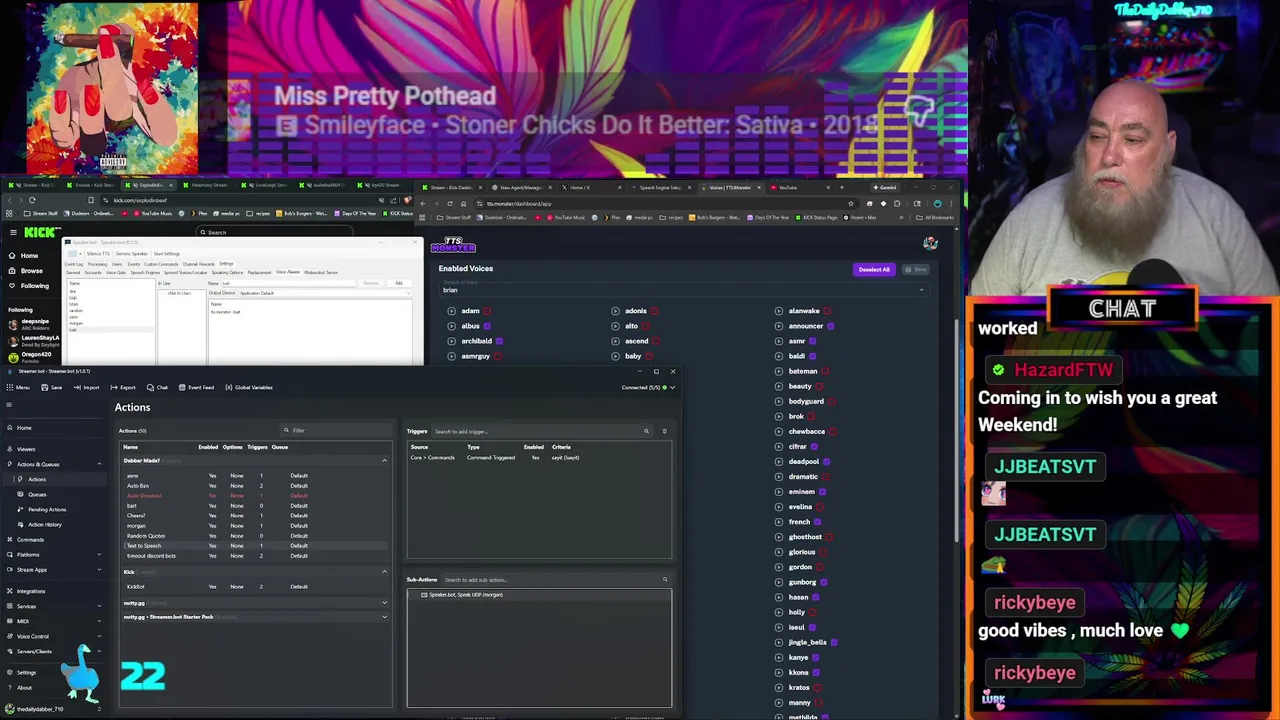Toggle the eminem voice checkbox
The height and width of the screenshot is (720, 1280).
[x=823, y=492]
